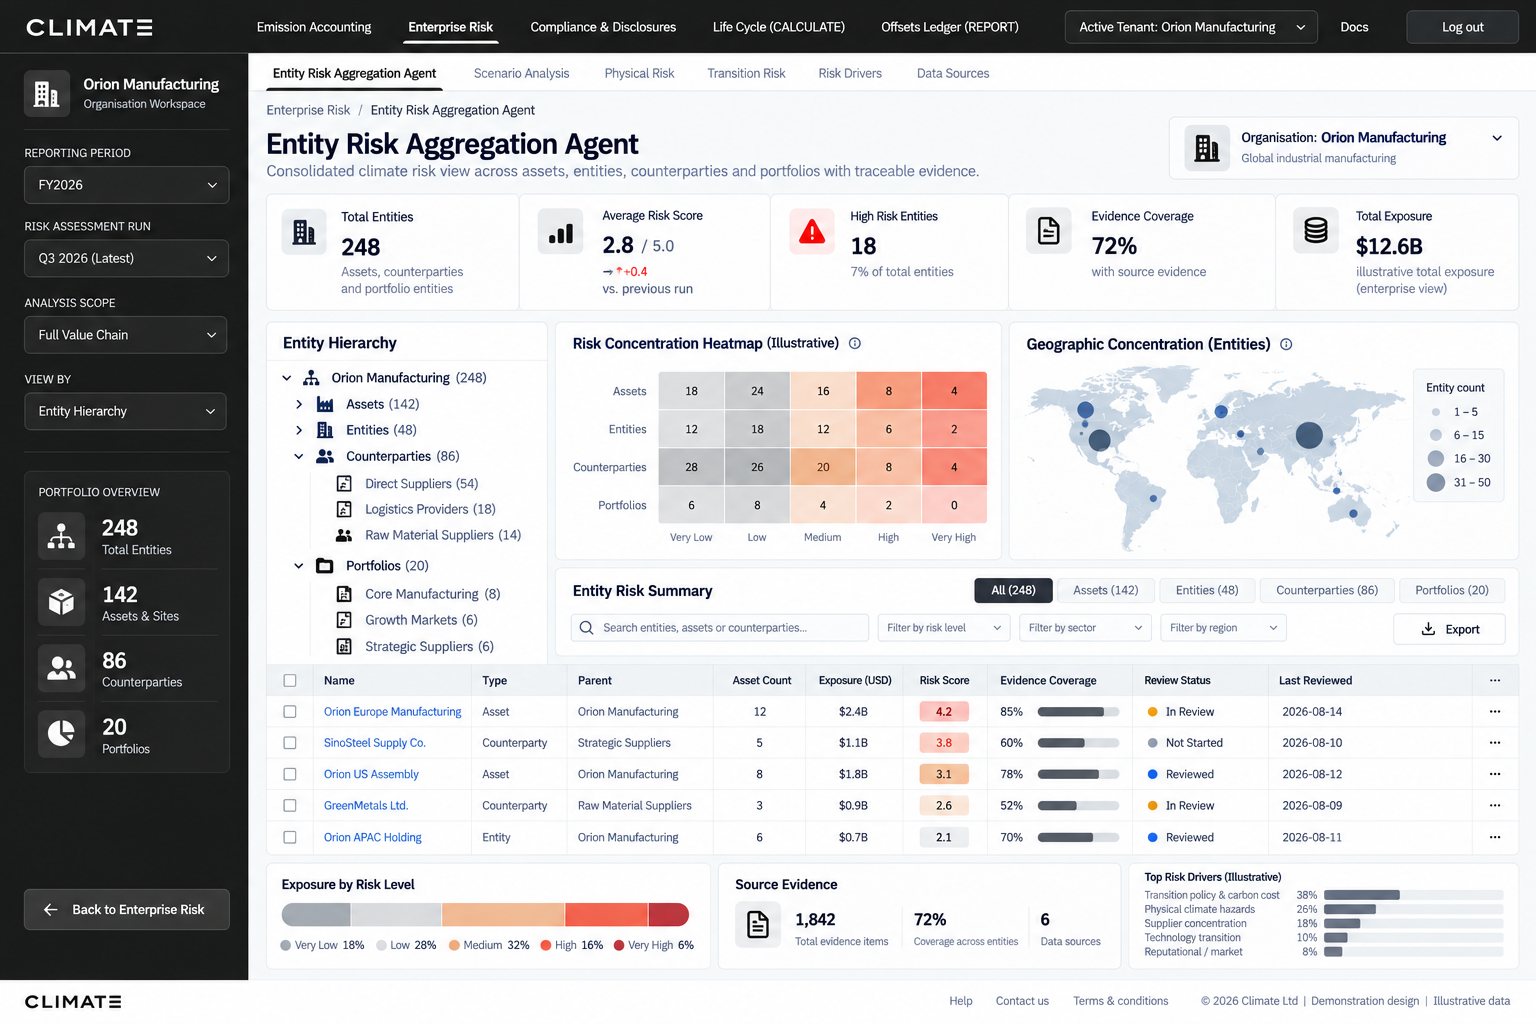
Task: Check the Orion US Assembly row checkbox
Action: 290,774
